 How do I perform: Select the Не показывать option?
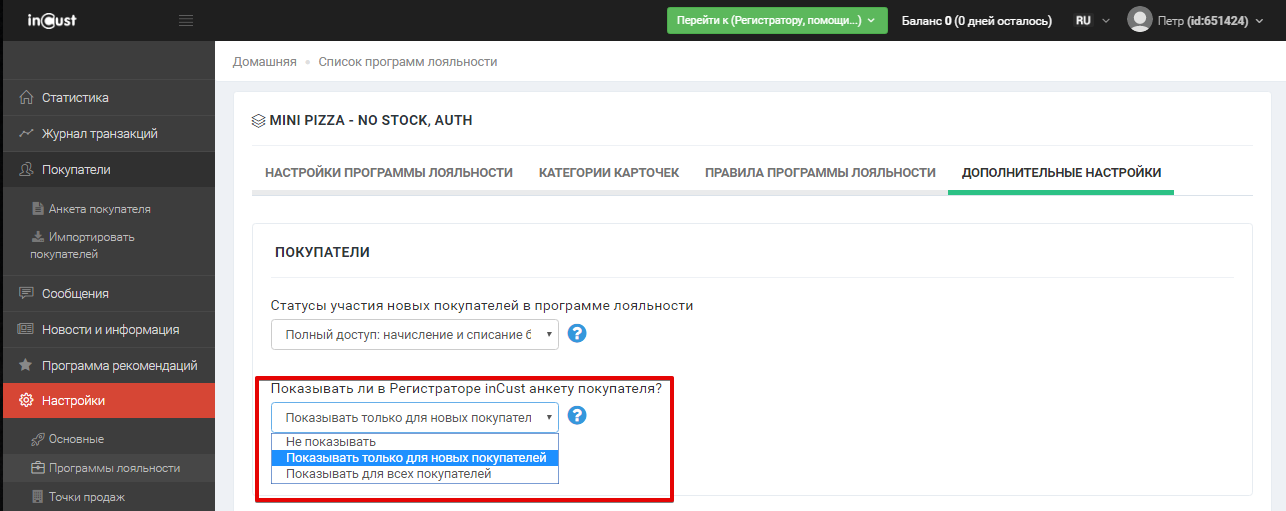pos(415,441)
